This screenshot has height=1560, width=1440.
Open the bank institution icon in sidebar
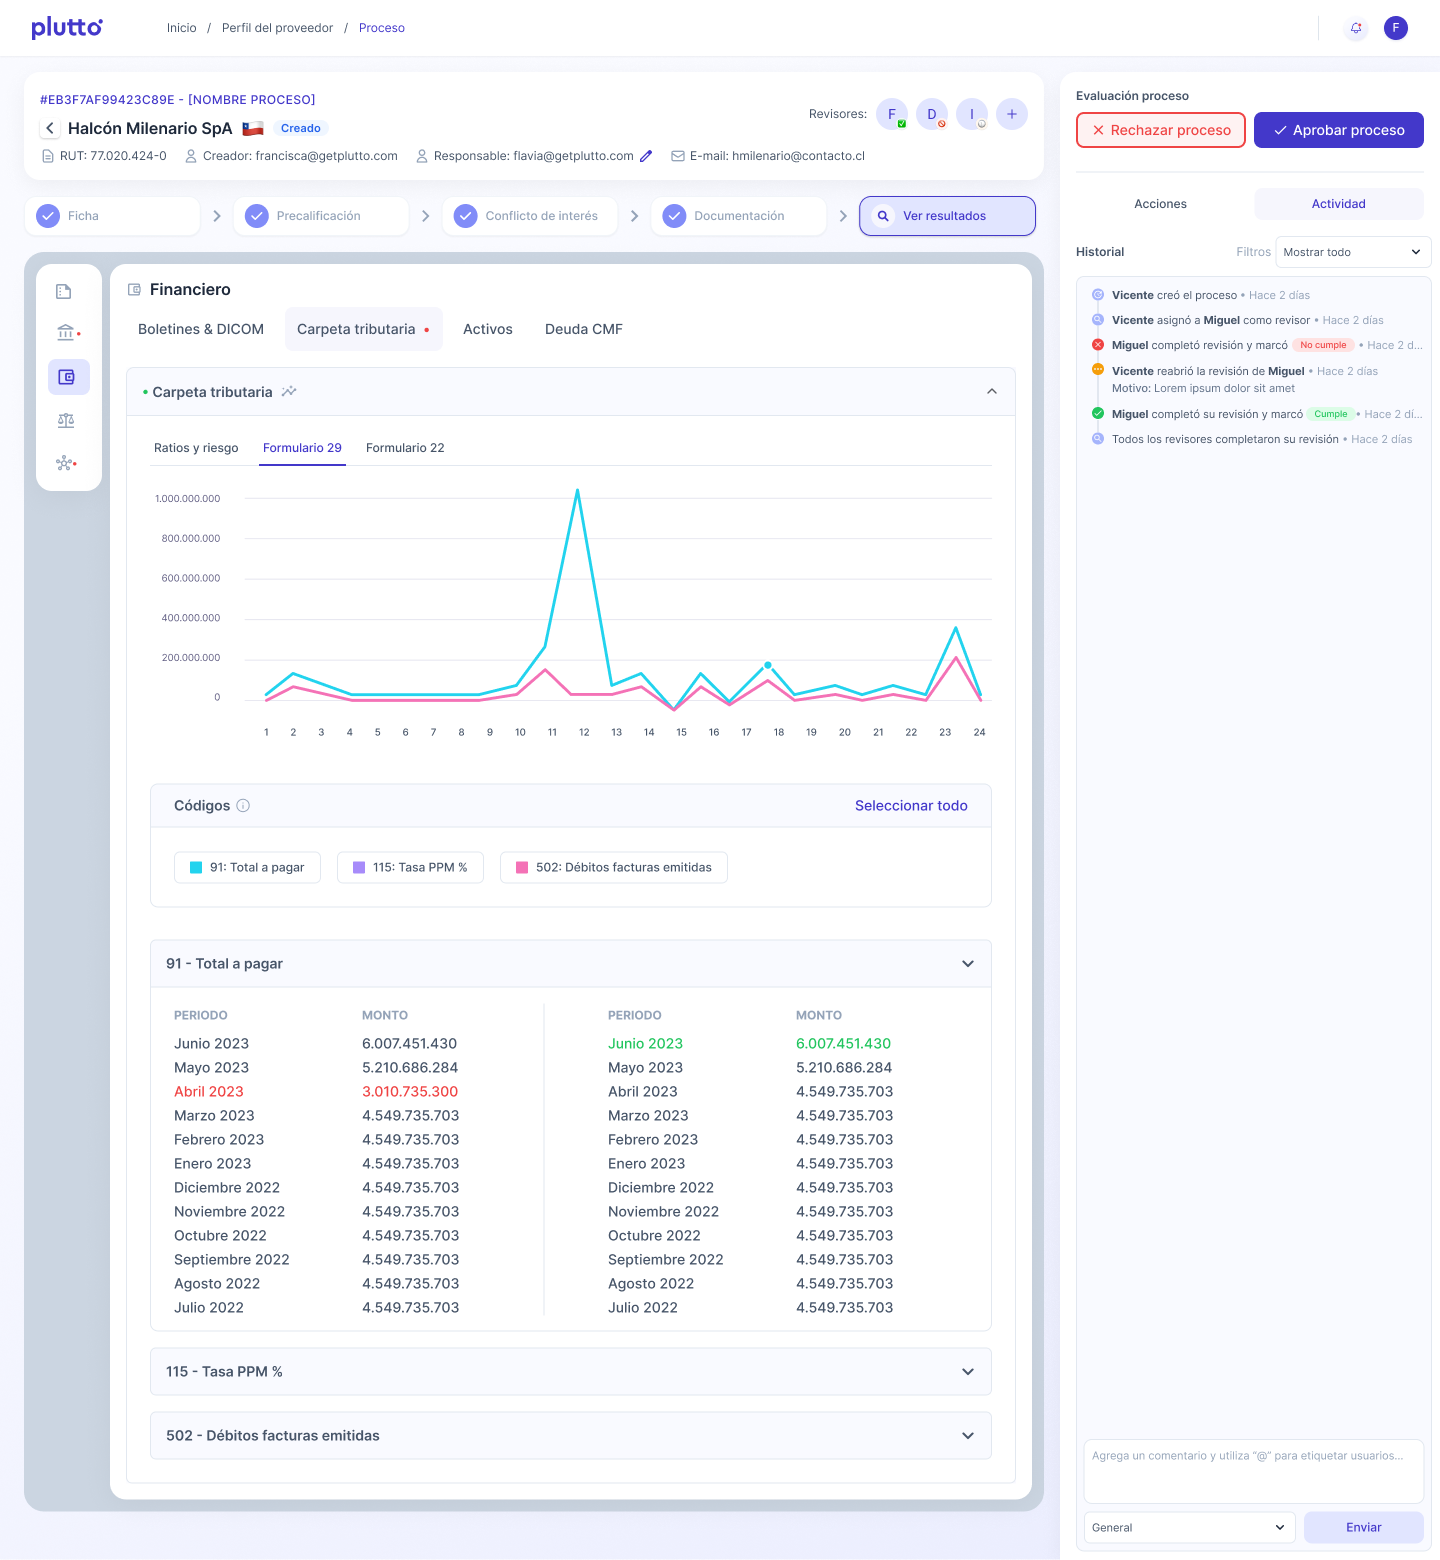66,333
